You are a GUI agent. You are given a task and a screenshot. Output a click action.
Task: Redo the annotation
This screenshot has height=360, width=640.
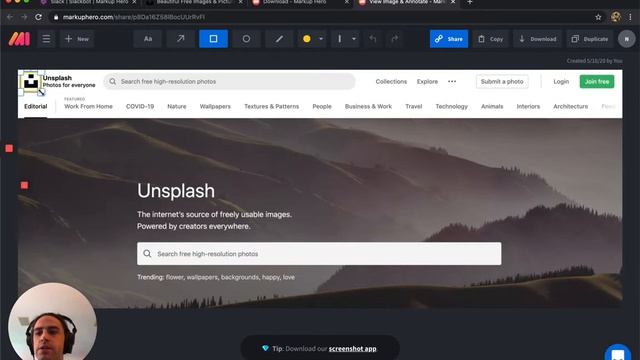coord(394,39)
